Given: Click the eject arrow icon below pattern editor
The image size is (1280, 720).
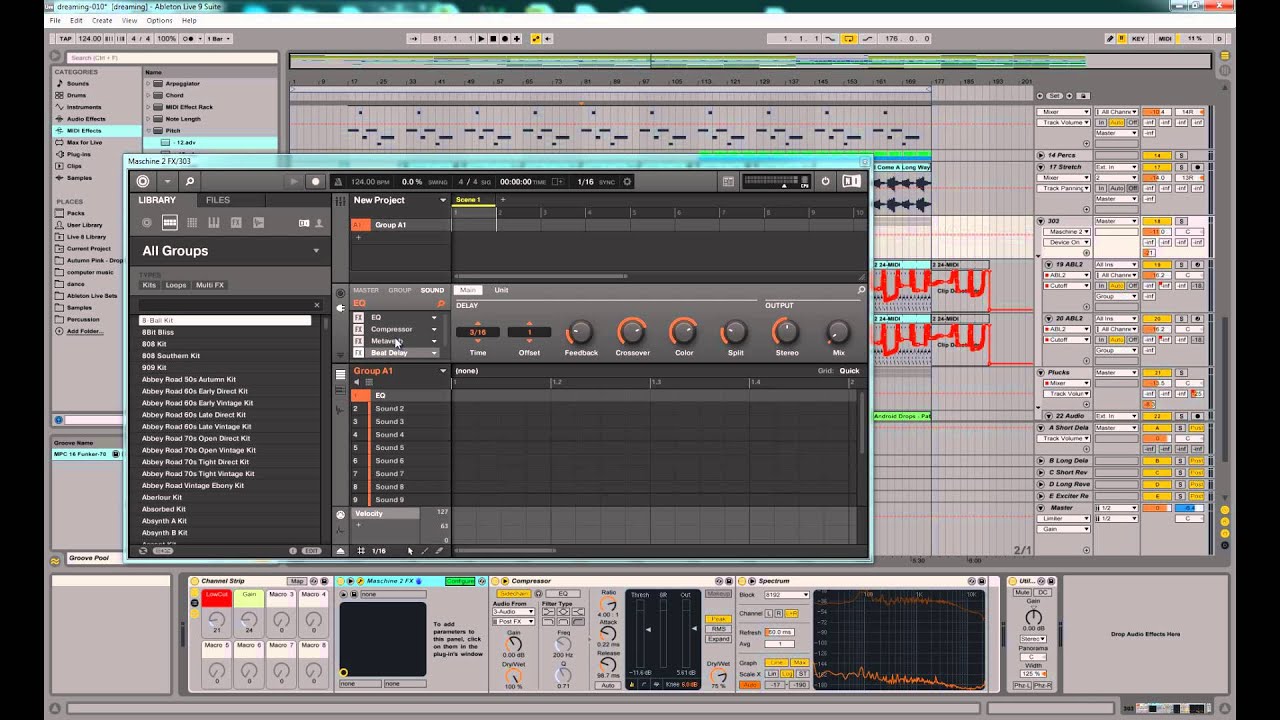Looking at the screenshot, I should tap(340, 551).
